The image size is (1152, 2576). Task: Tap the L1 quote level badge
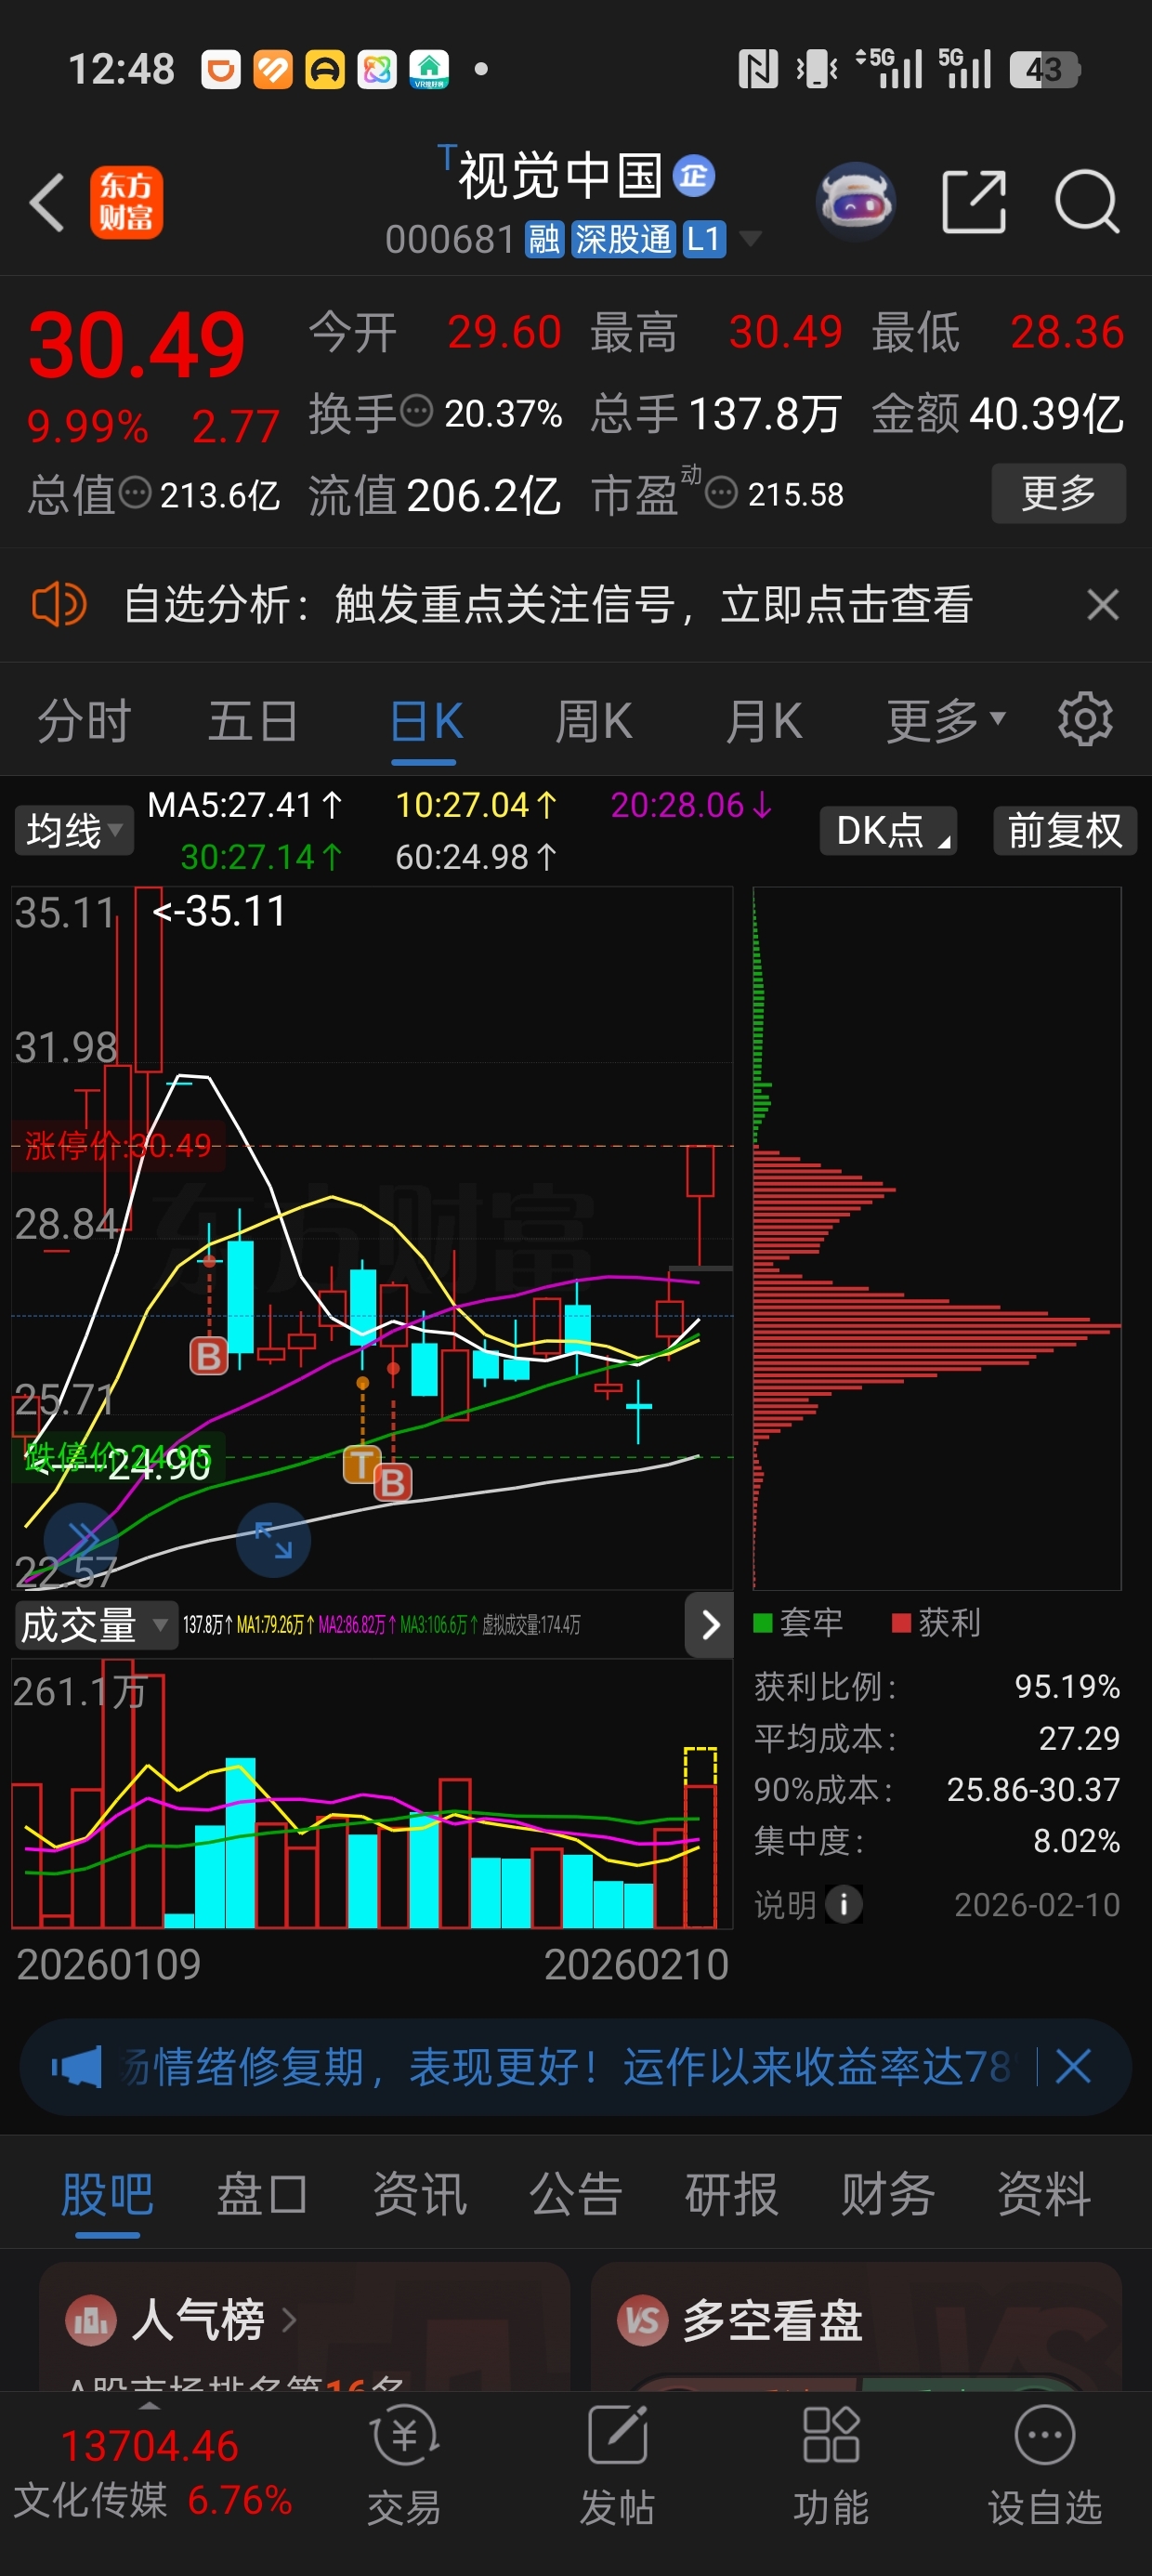coord(704,239)
